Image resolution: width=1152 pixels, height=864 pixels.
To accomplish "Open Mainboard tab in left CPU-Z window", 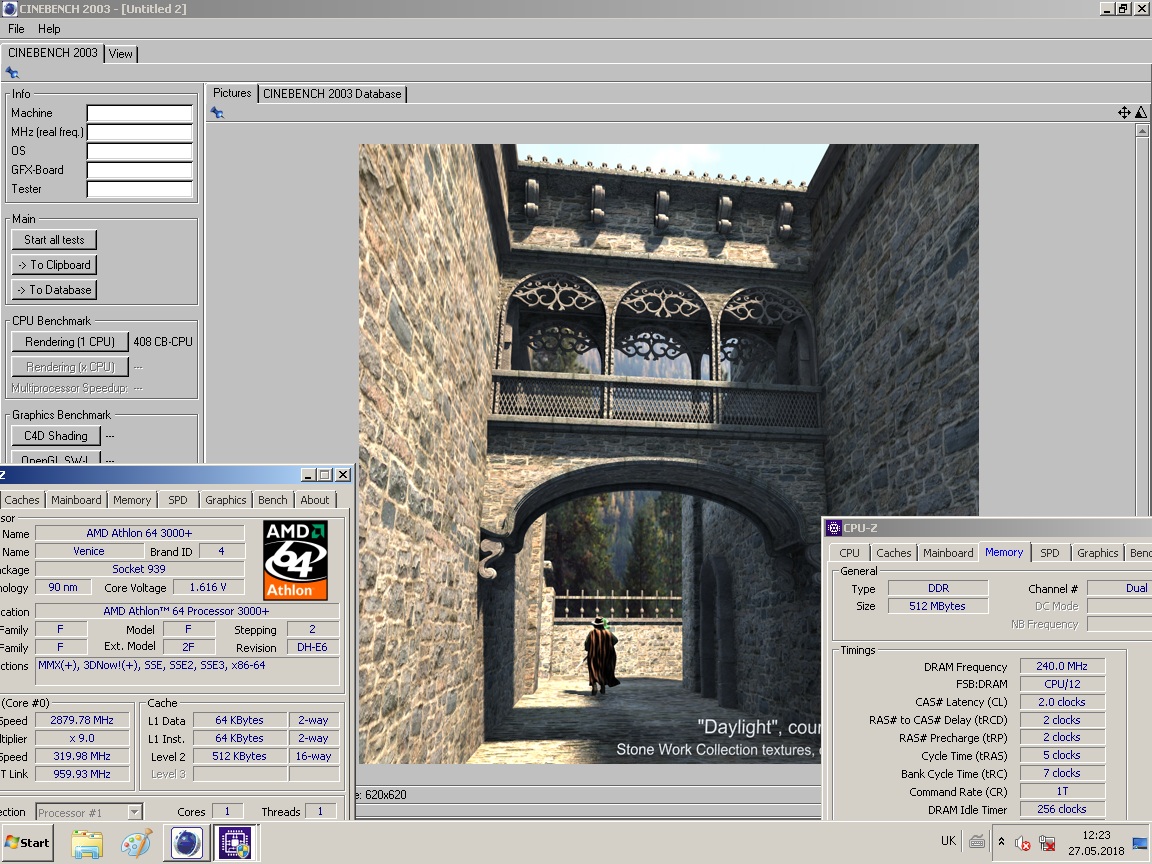I will [x=76, y=500].
